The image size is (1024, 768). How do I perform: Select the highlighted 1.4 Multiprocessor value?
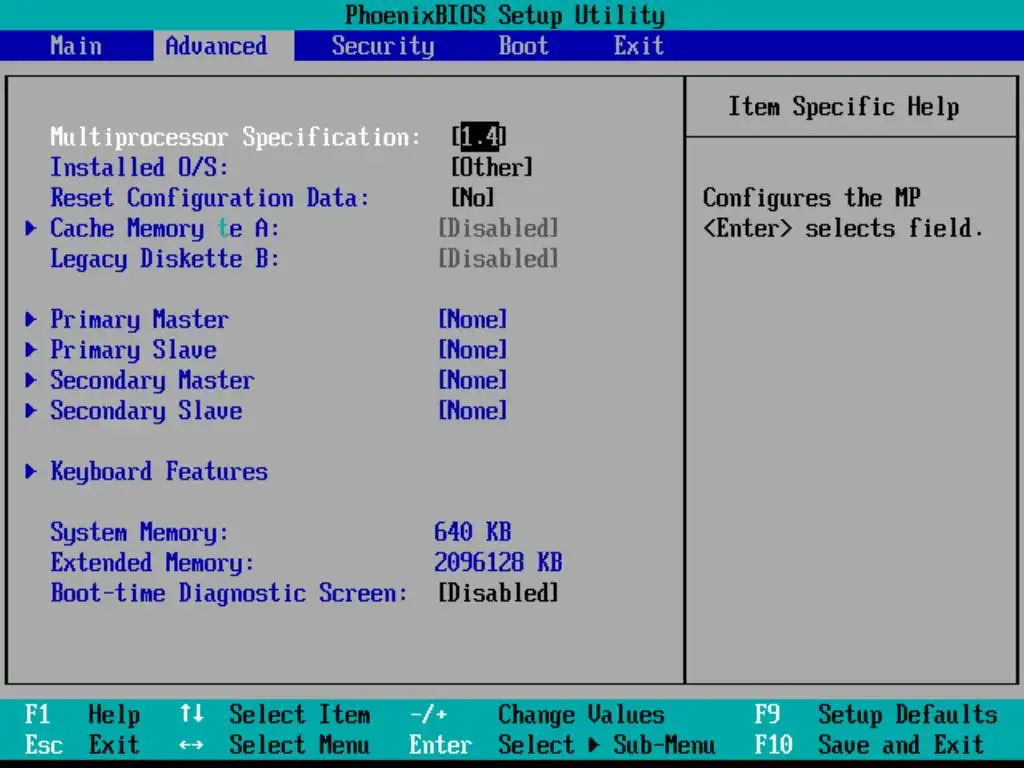(x=480, y=136)
